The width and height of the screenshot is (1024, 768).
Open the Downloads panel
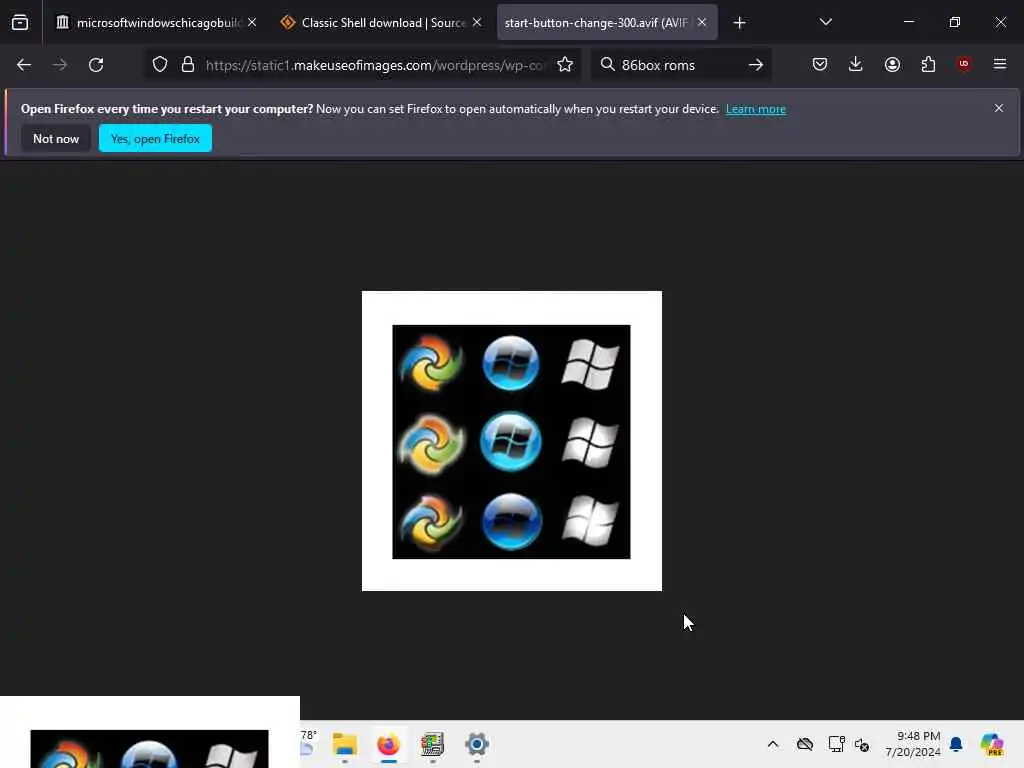[x=856, y=64]
